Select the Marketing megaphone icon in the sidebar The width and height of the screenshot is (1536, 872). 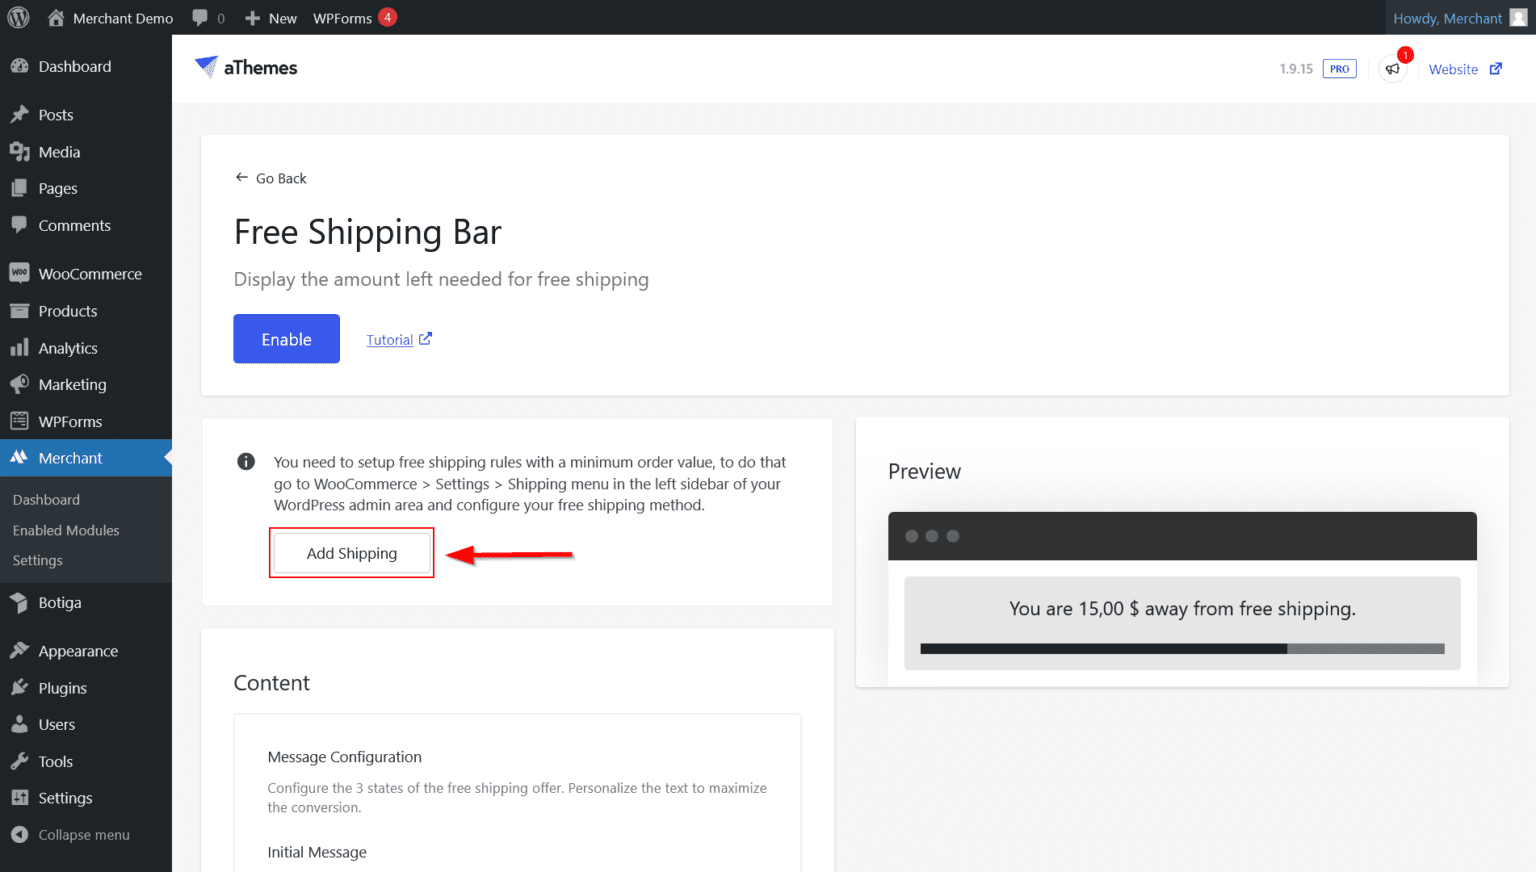tap(18, 384)
